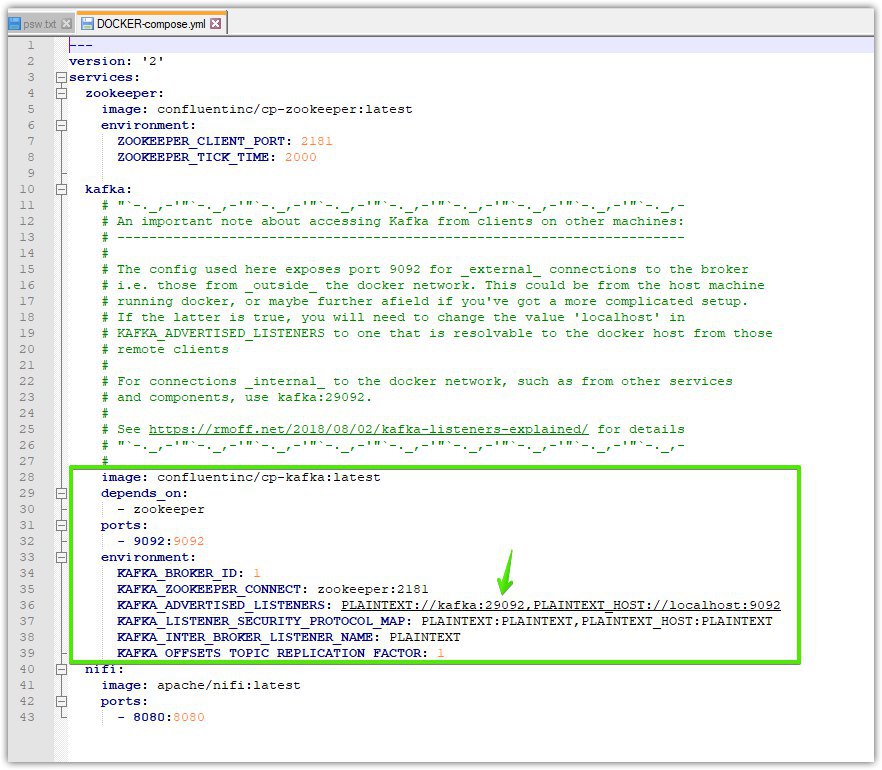The height and width of the screenshot is (770, 882).
Task: Click the 'services:' key
Action: pyautogui.click(x=105, y=78)
